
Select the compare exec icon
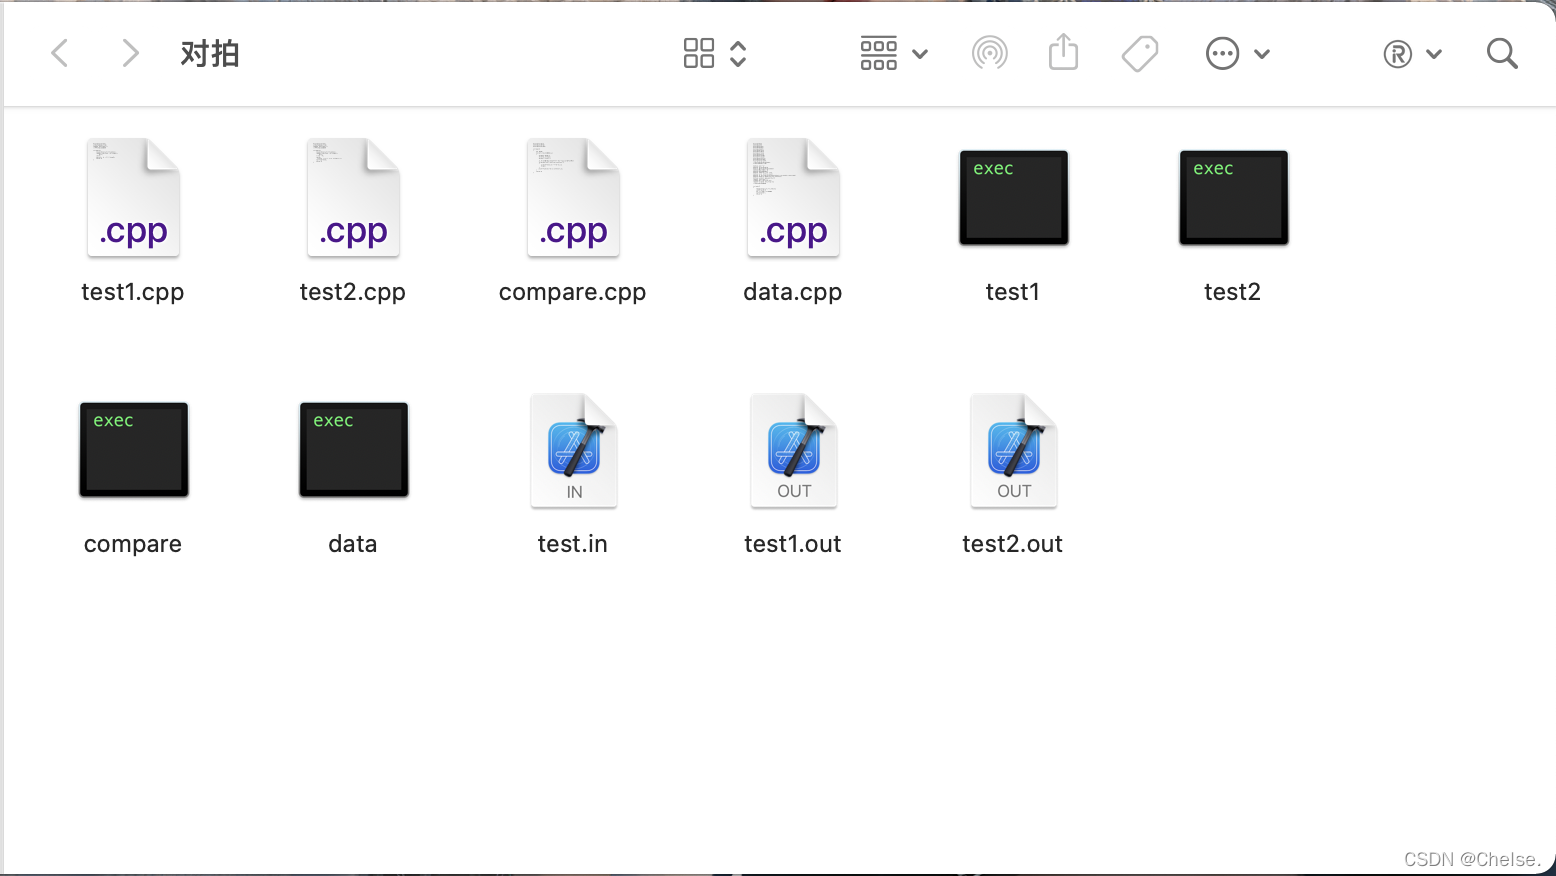click(x=133, y=450)
